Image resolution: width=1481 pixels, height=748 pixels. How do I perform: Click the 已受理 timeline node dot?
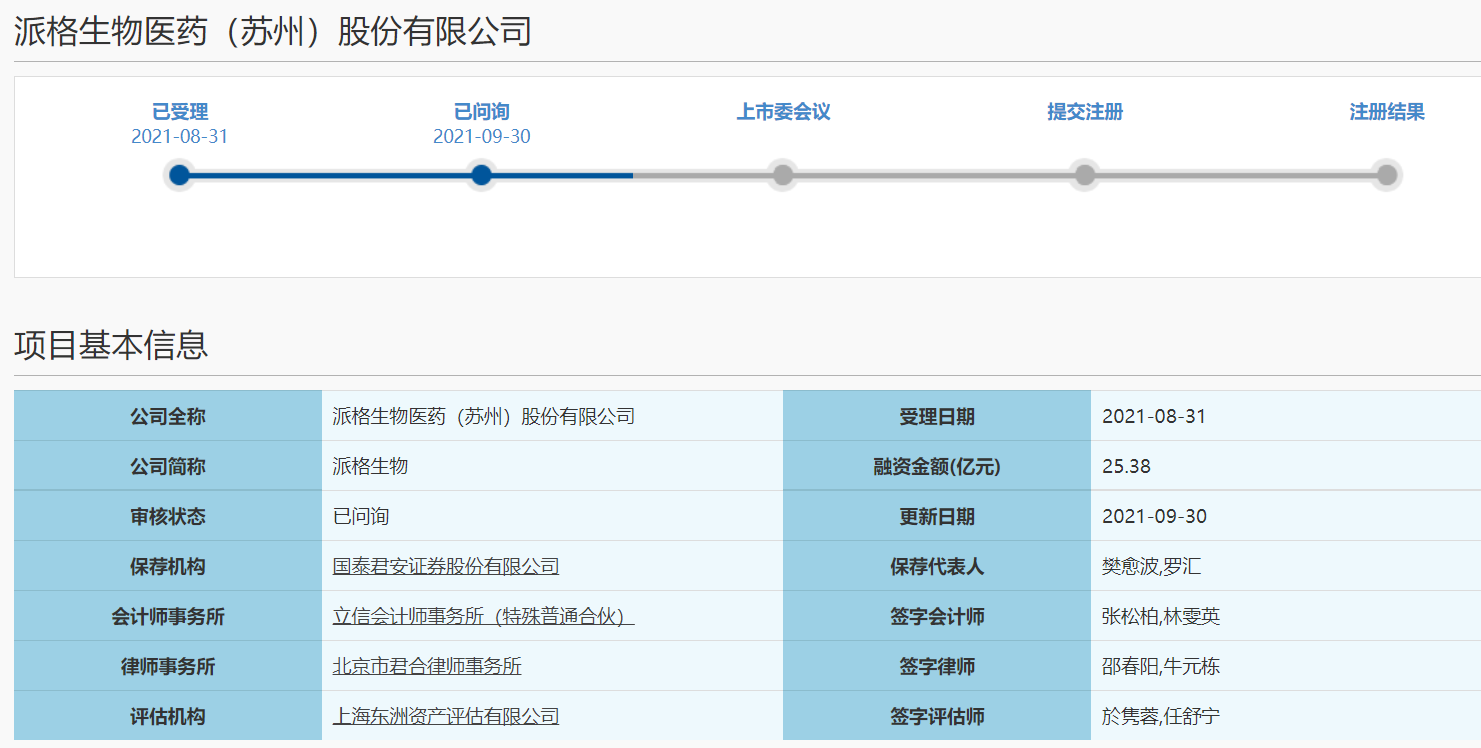tap(179, 175)
